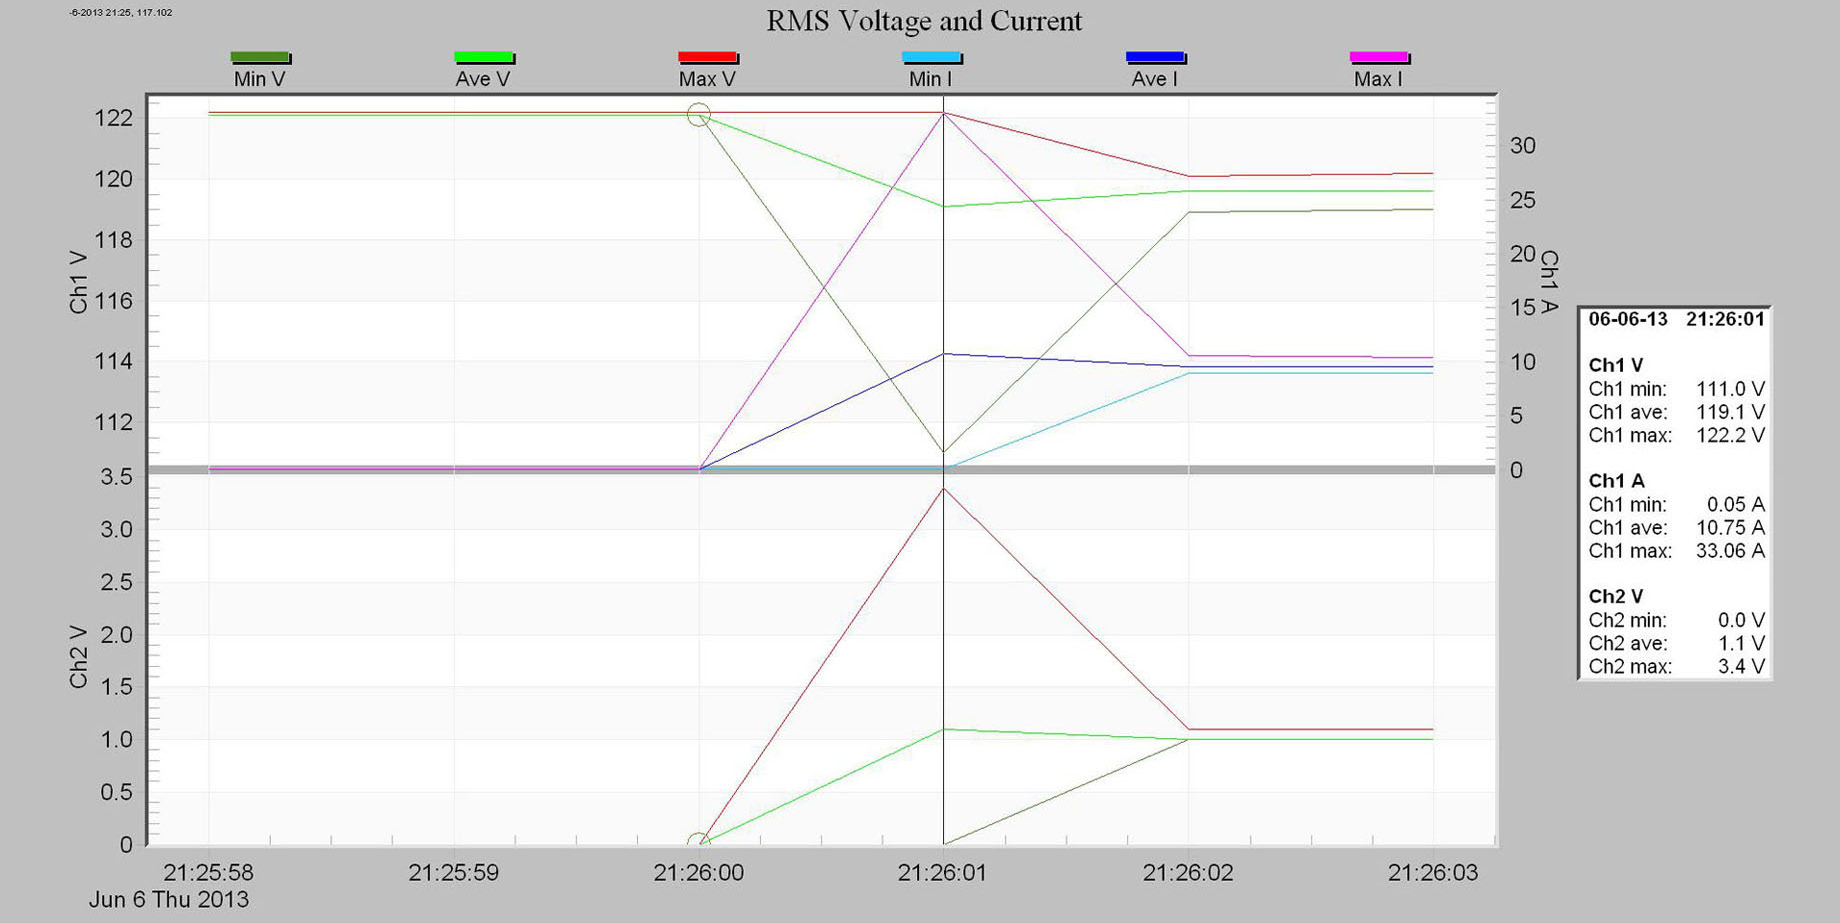Select the Min V legend swatch
Image resolution: width=1840 pixels, height=923 pixels.
[259, 57]
